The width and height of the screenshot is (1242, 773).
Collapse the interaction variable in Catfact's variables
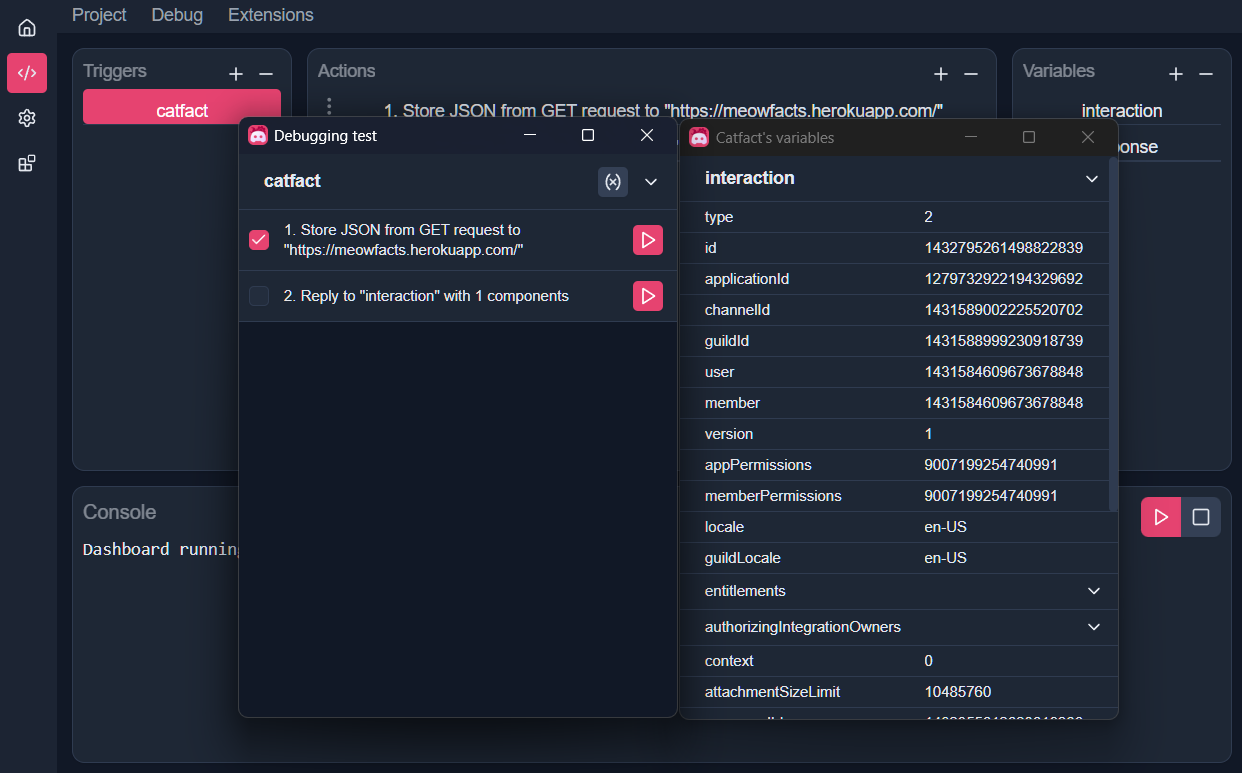click(1092, 178)
